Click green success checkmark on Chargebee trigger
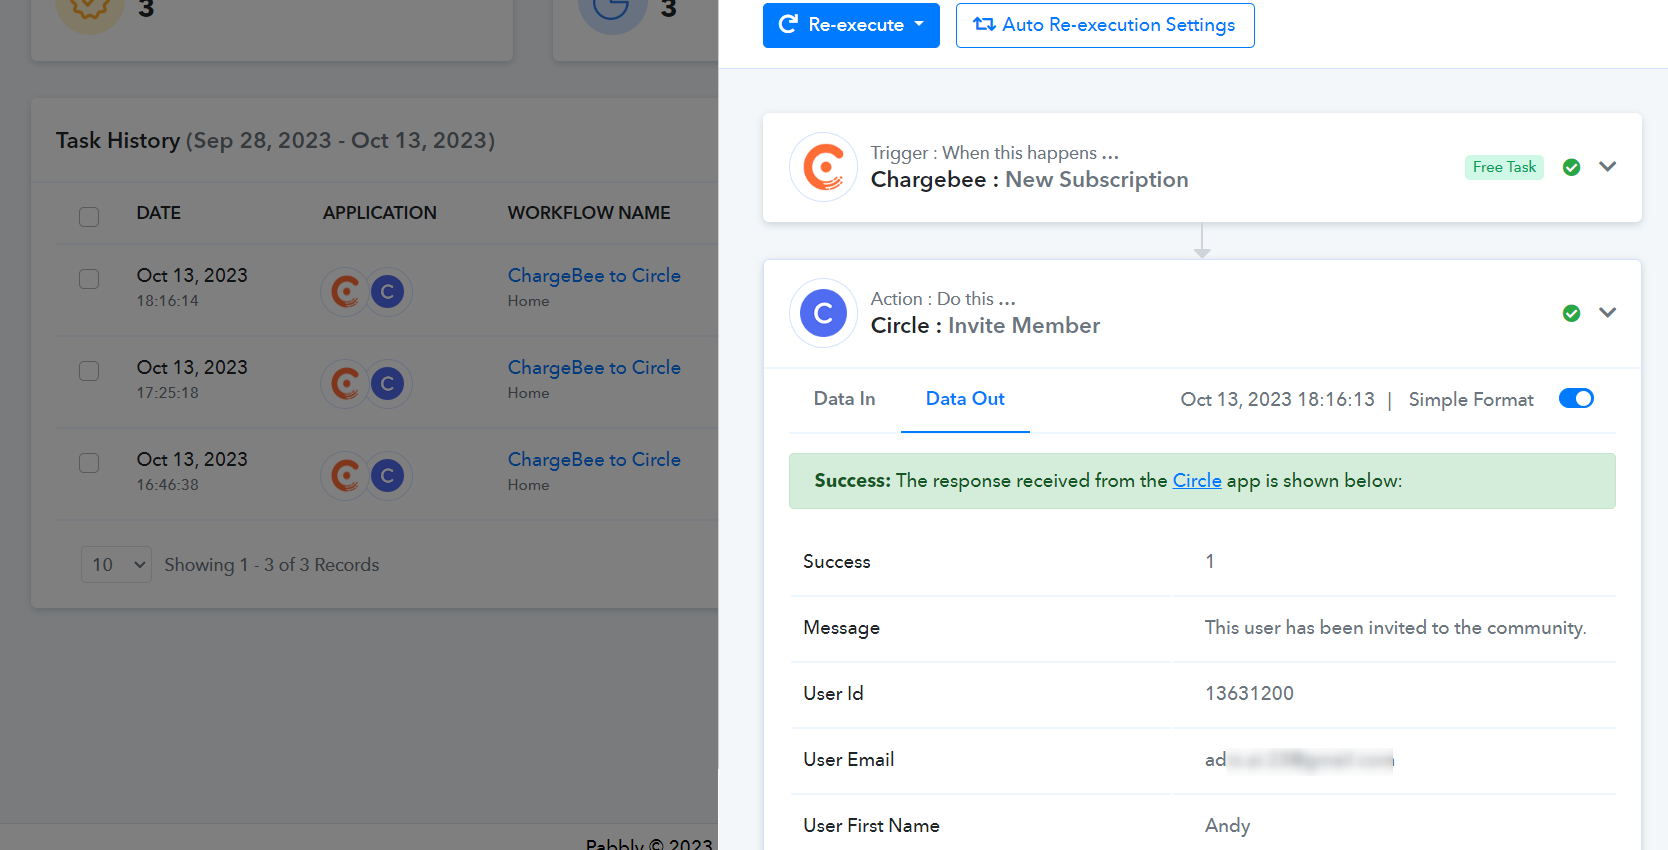 click(x=1571, y=167)
